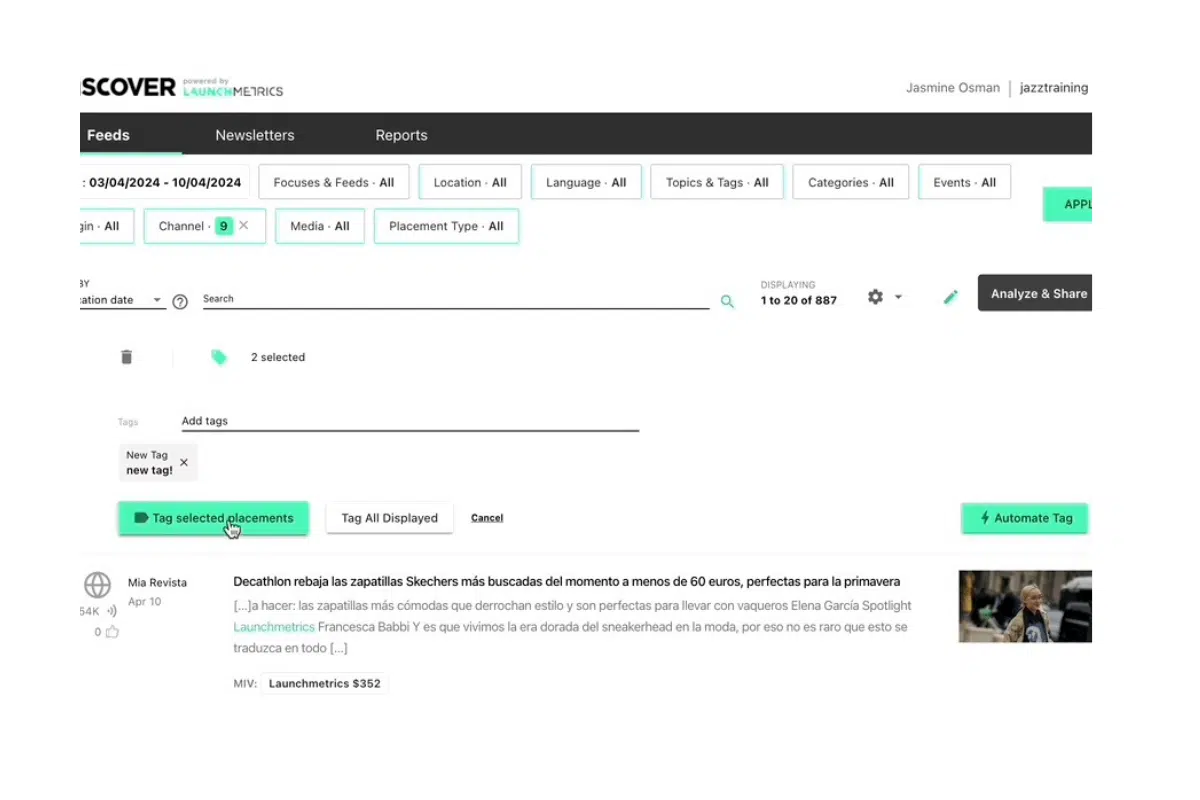Remove the Channel filter with X
Screen dimensions: 1200x800
pyautogui.click(x=243, y=226)
